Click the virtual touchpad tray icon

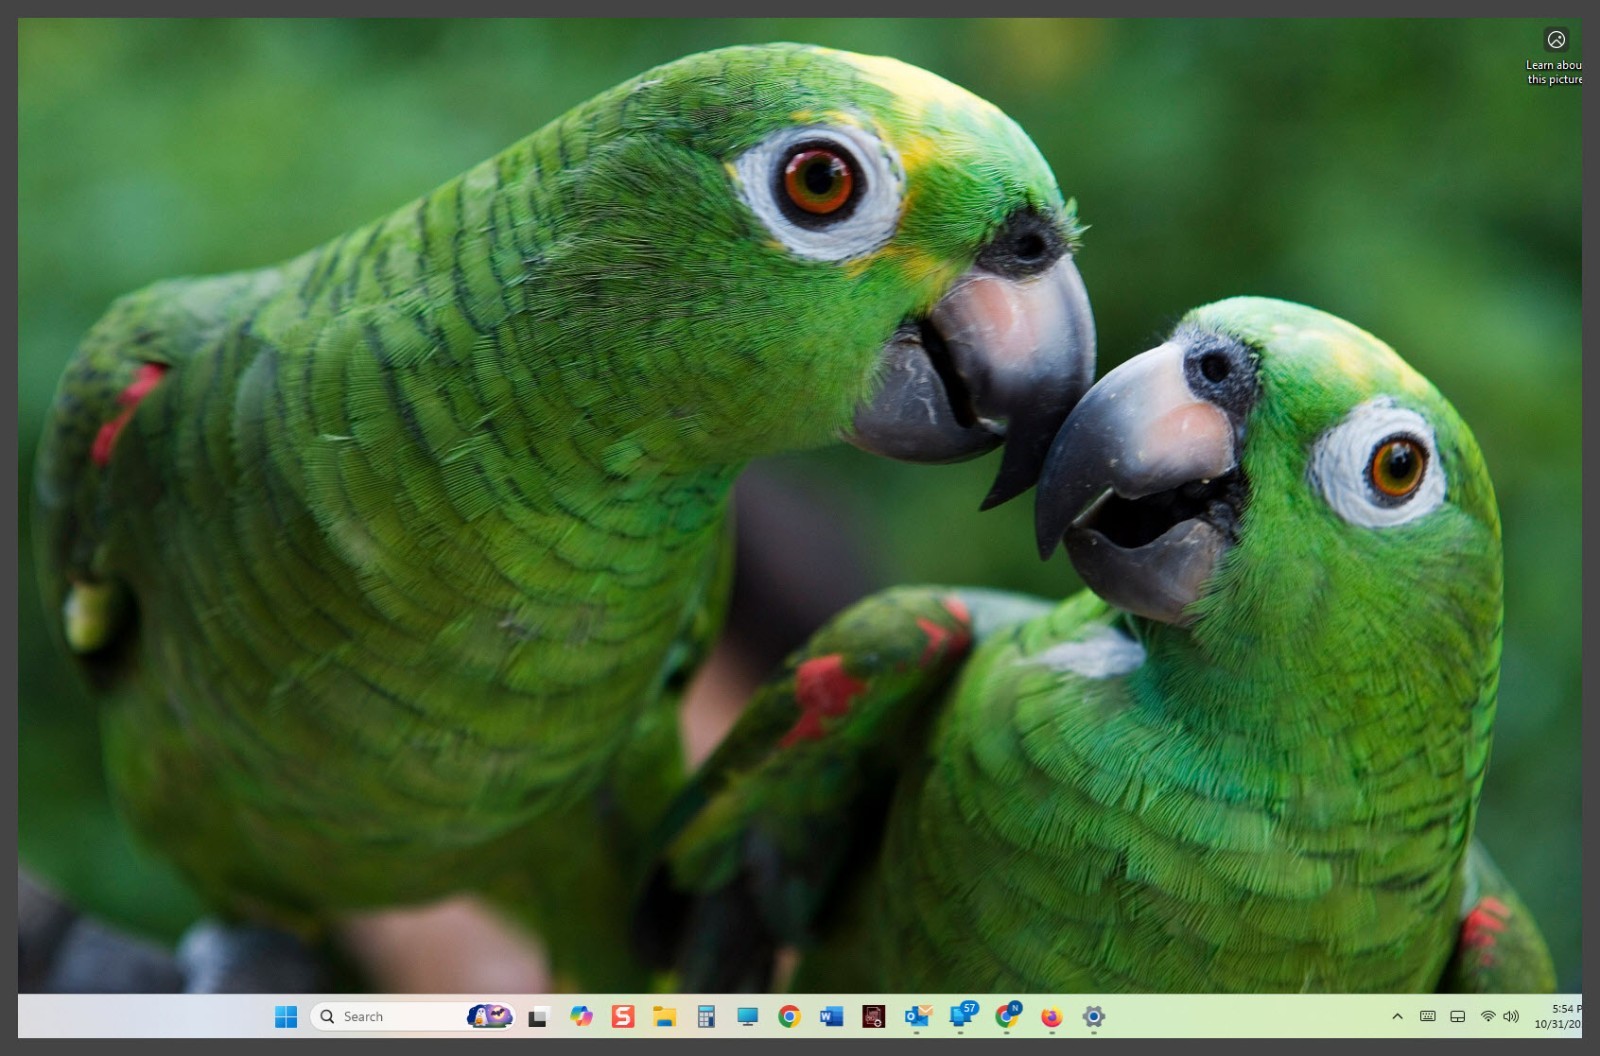1458,1016
